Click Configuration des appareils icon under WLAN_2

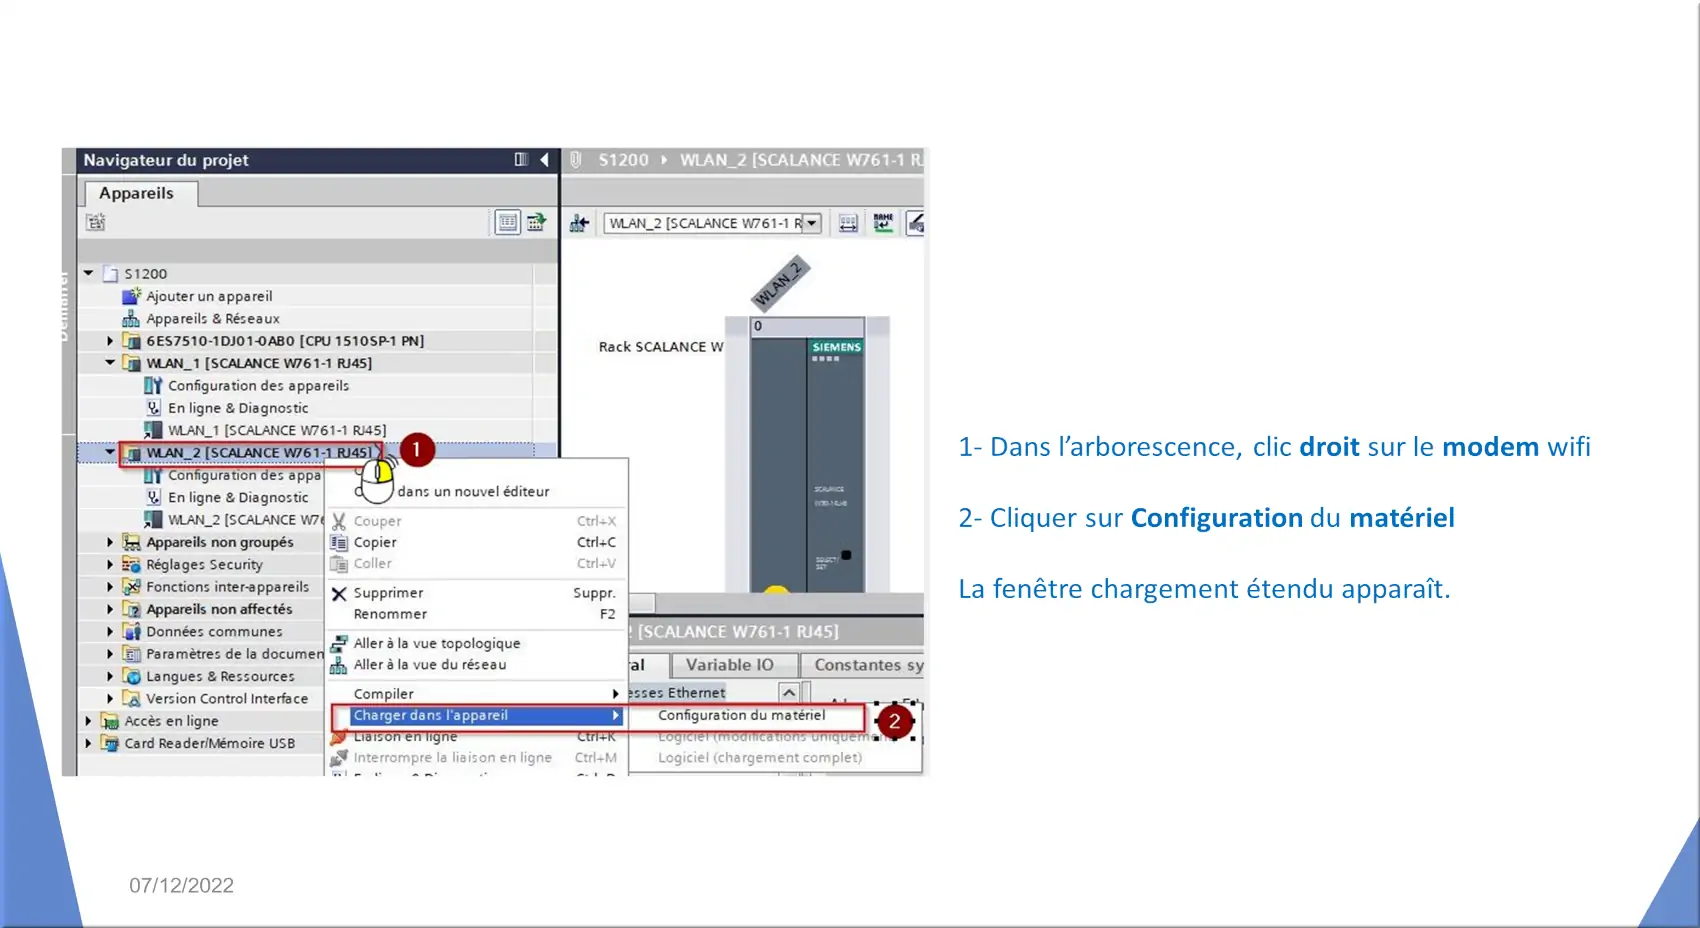[x=153, y=475]
